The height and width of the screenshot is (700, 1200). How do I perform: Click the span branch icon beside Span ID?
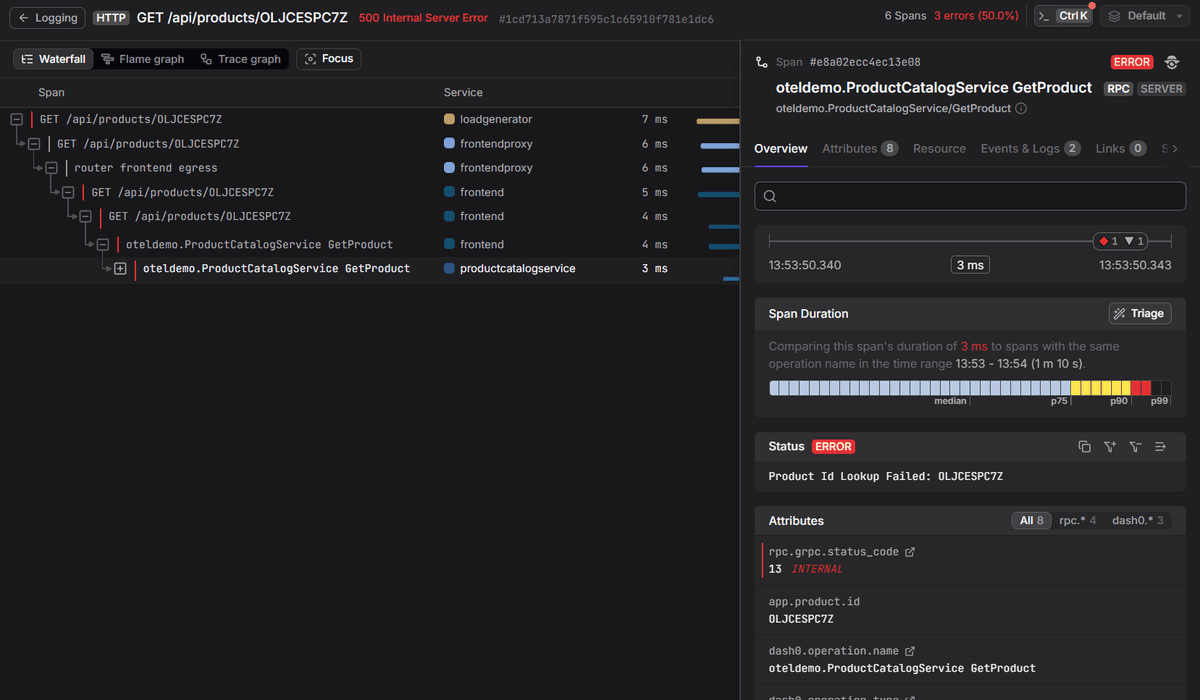click(x=762, y=62)
